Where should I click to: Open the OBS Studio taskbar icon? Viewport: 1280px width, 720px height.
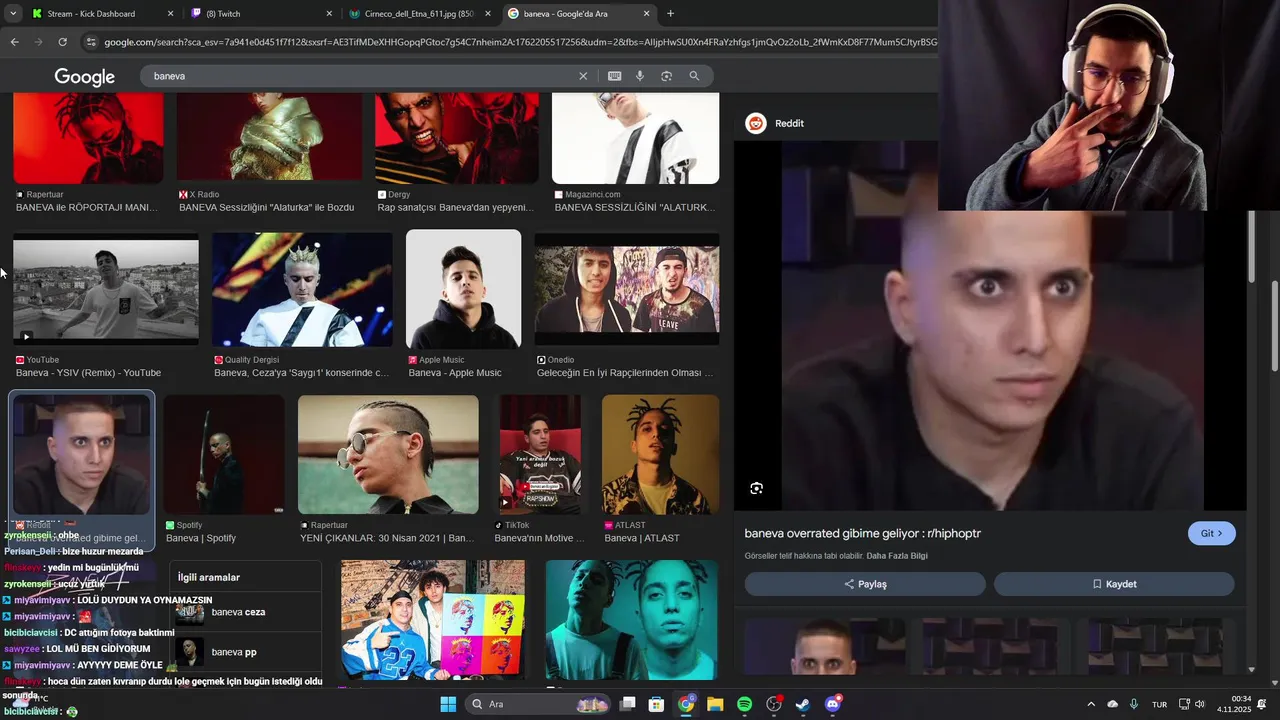coord(774,704)
